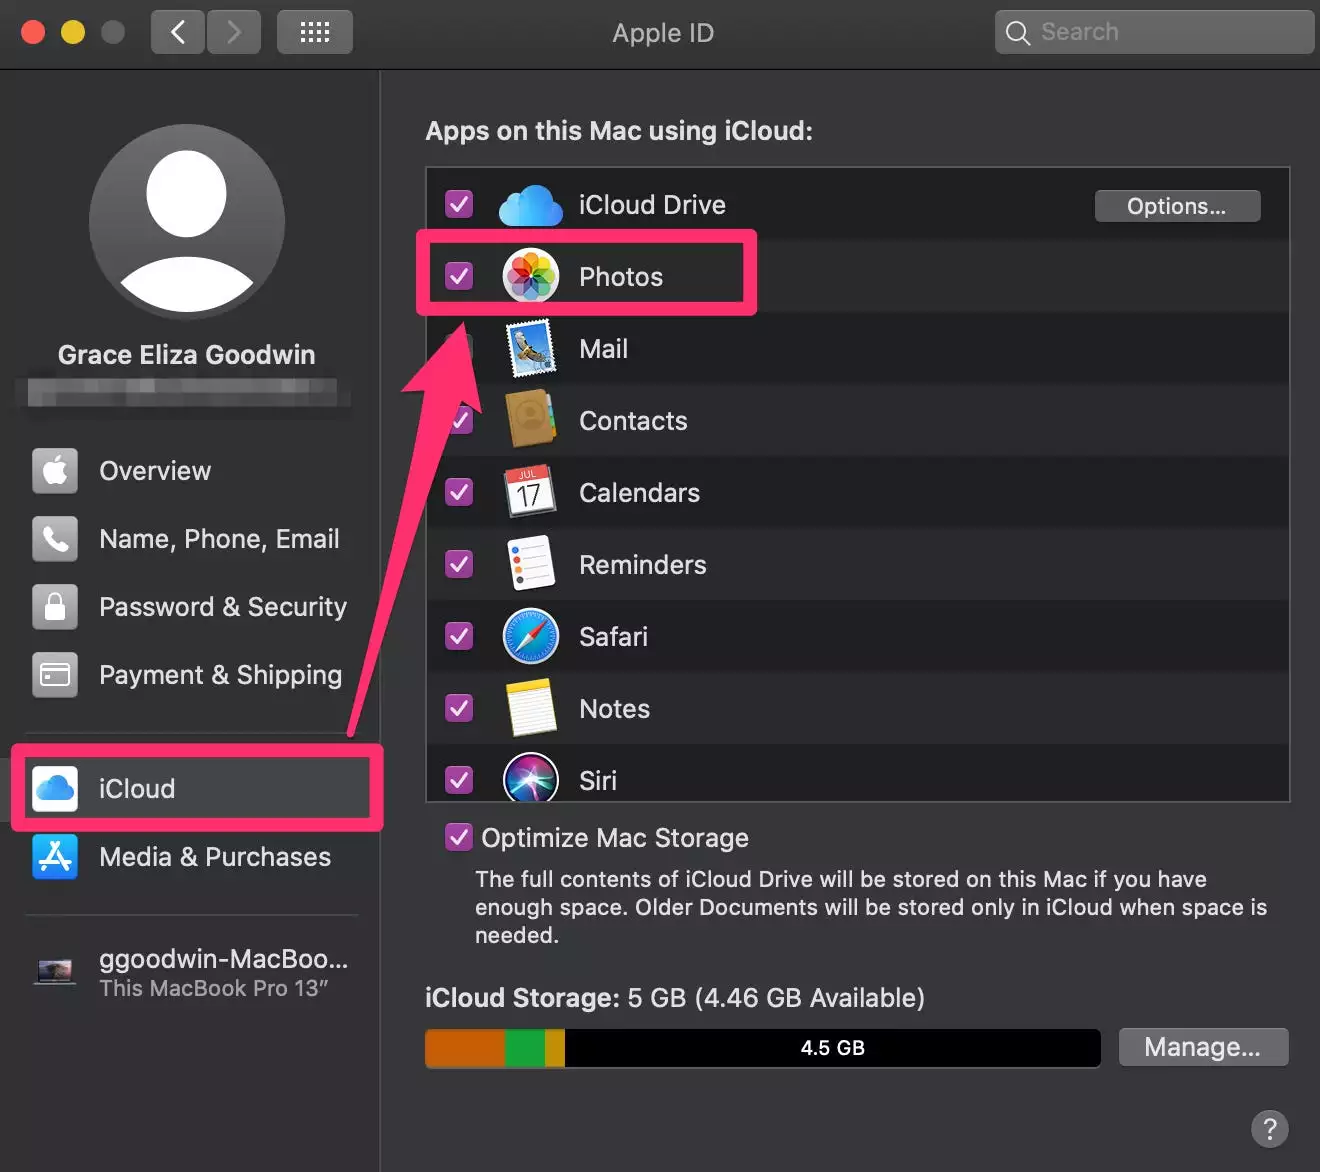Image resolution: width=1320 pixels, height=1172 pixels.
Task: Open the Overview section in sidebar
Action: click(155, 471)
